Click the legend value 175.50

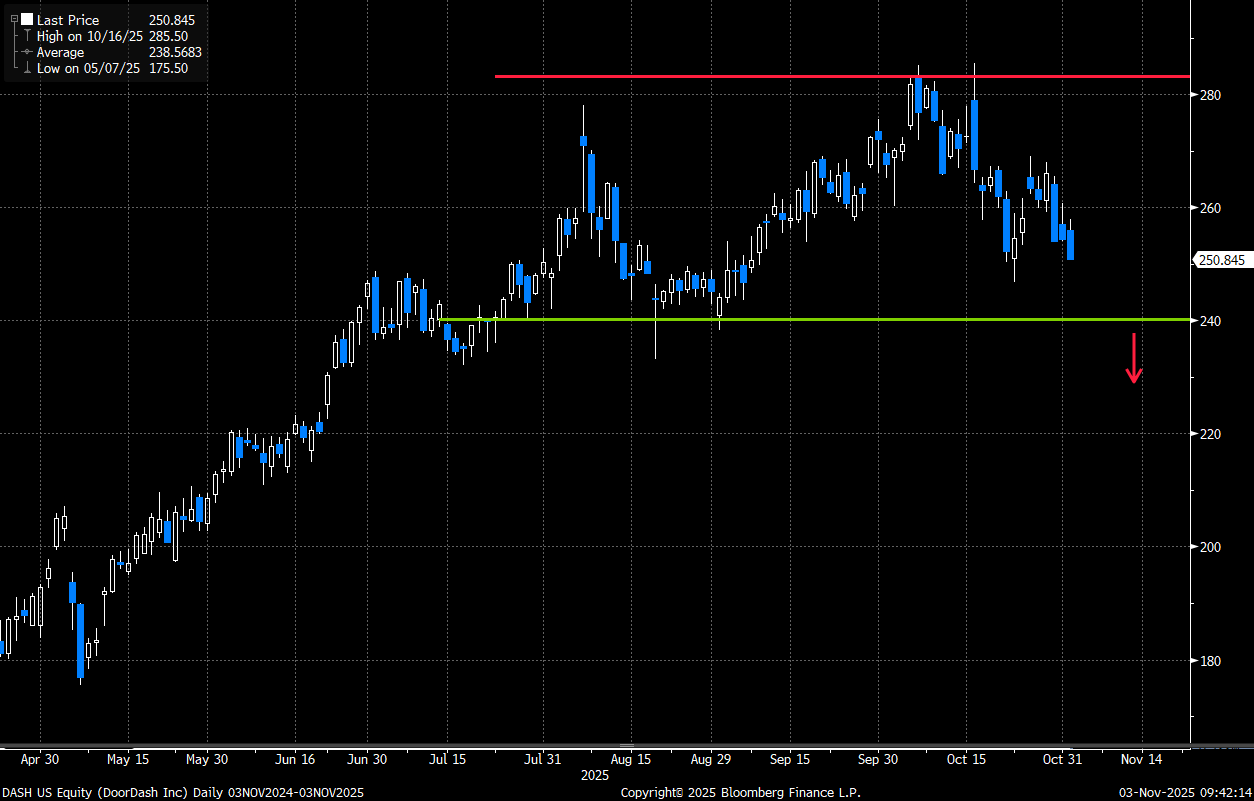[168, 68]
